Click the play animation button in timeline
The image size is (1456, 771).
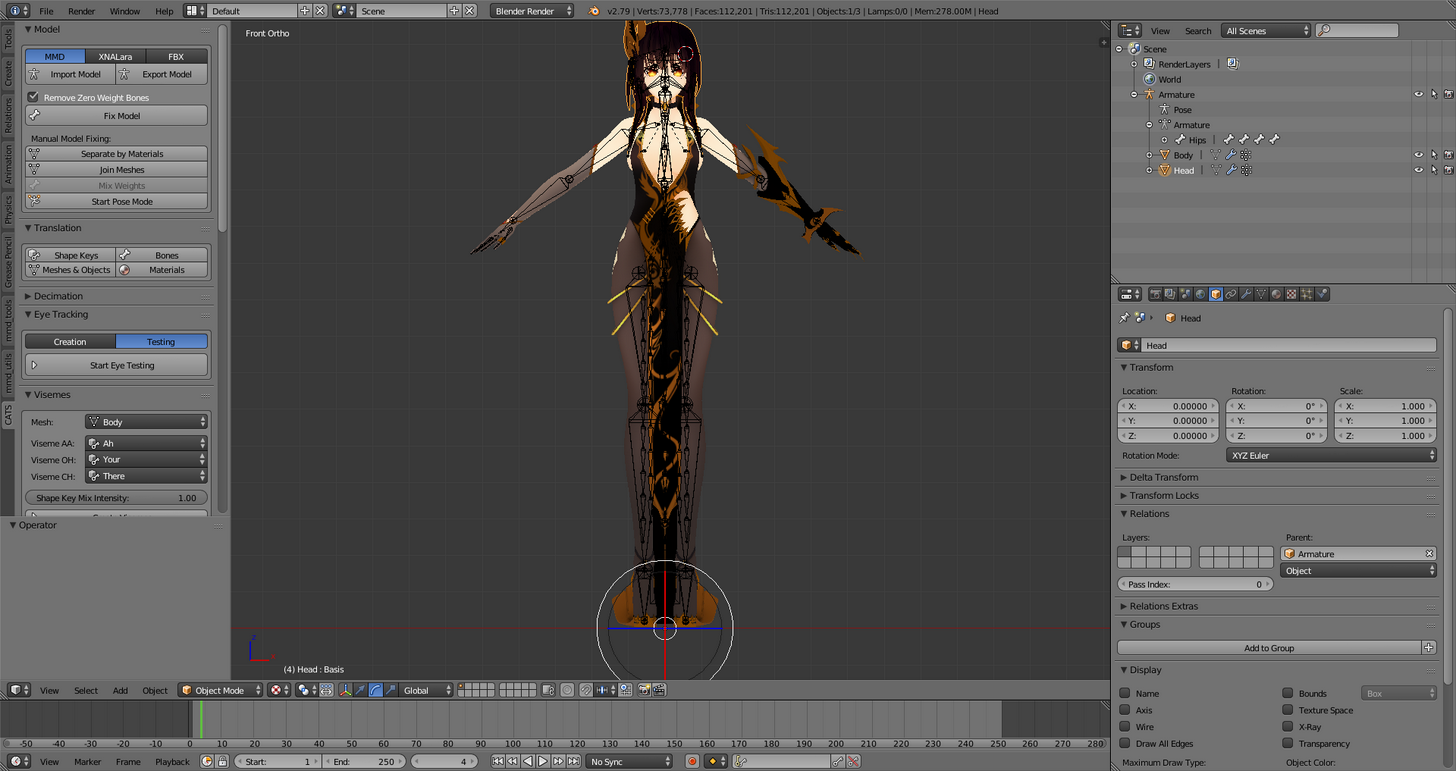543,762
